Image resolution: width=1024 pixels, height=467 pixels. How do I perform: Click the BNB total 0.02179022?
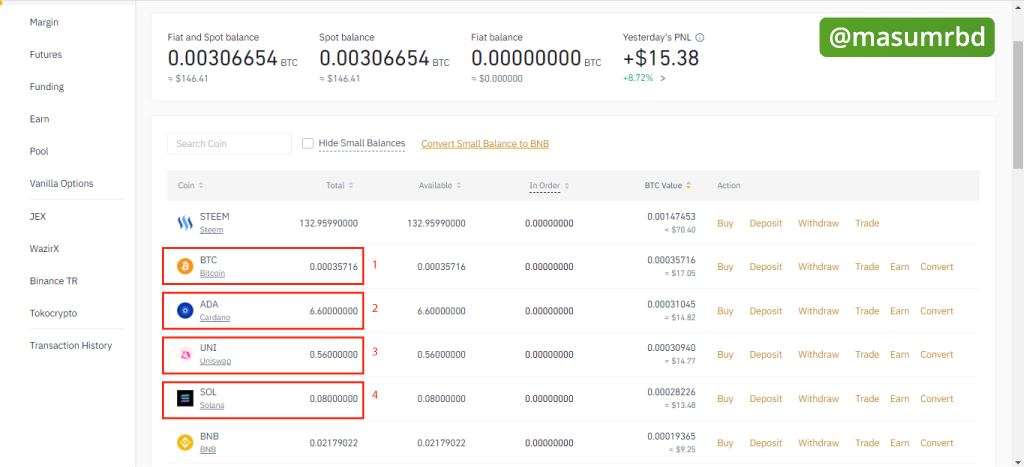coord(334,443)
